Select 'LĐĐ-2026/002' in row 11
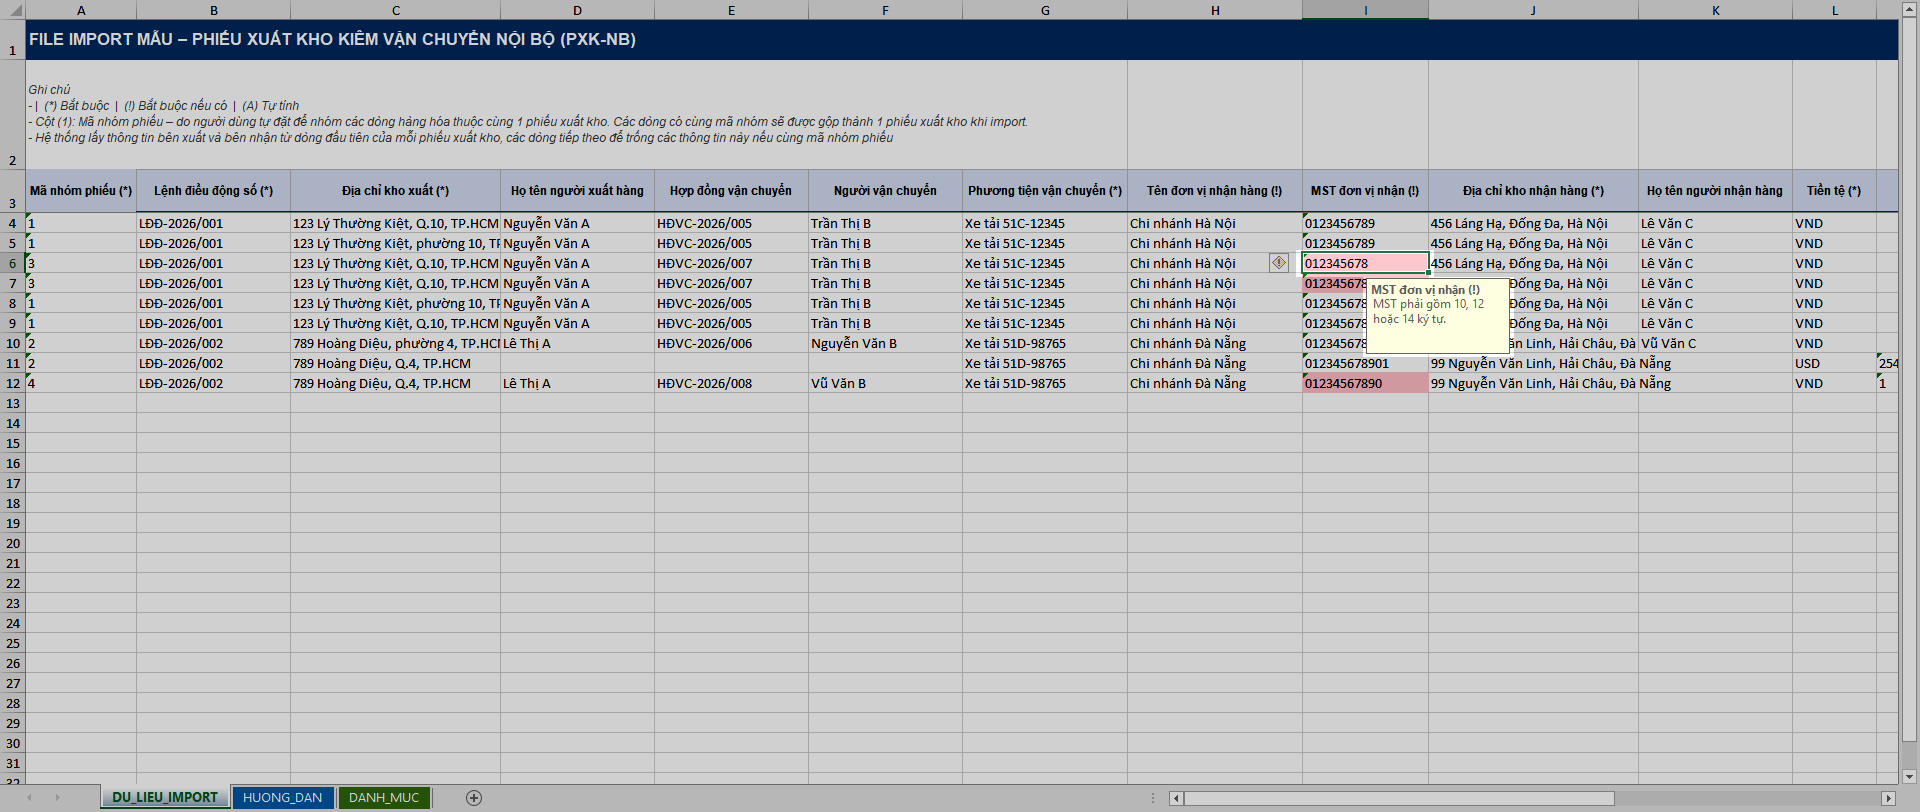 214,363
